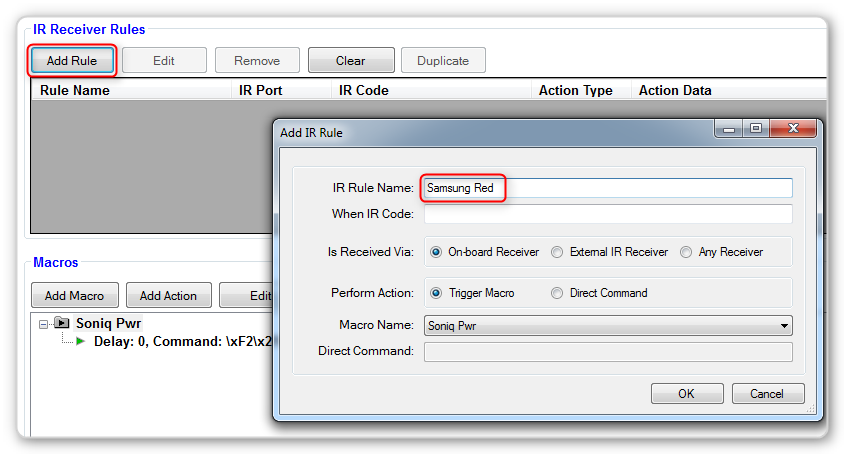This screenshot has height=454, width=844.
Task: Focus the When IR Code input field
Action: pos(608,214)
